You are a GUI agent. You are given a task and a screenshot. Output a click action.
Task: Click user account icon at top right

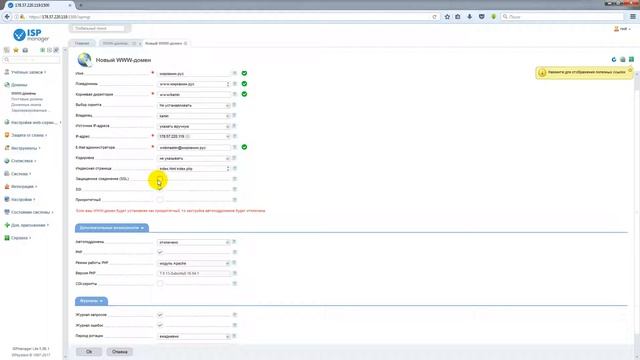(616, 29)
